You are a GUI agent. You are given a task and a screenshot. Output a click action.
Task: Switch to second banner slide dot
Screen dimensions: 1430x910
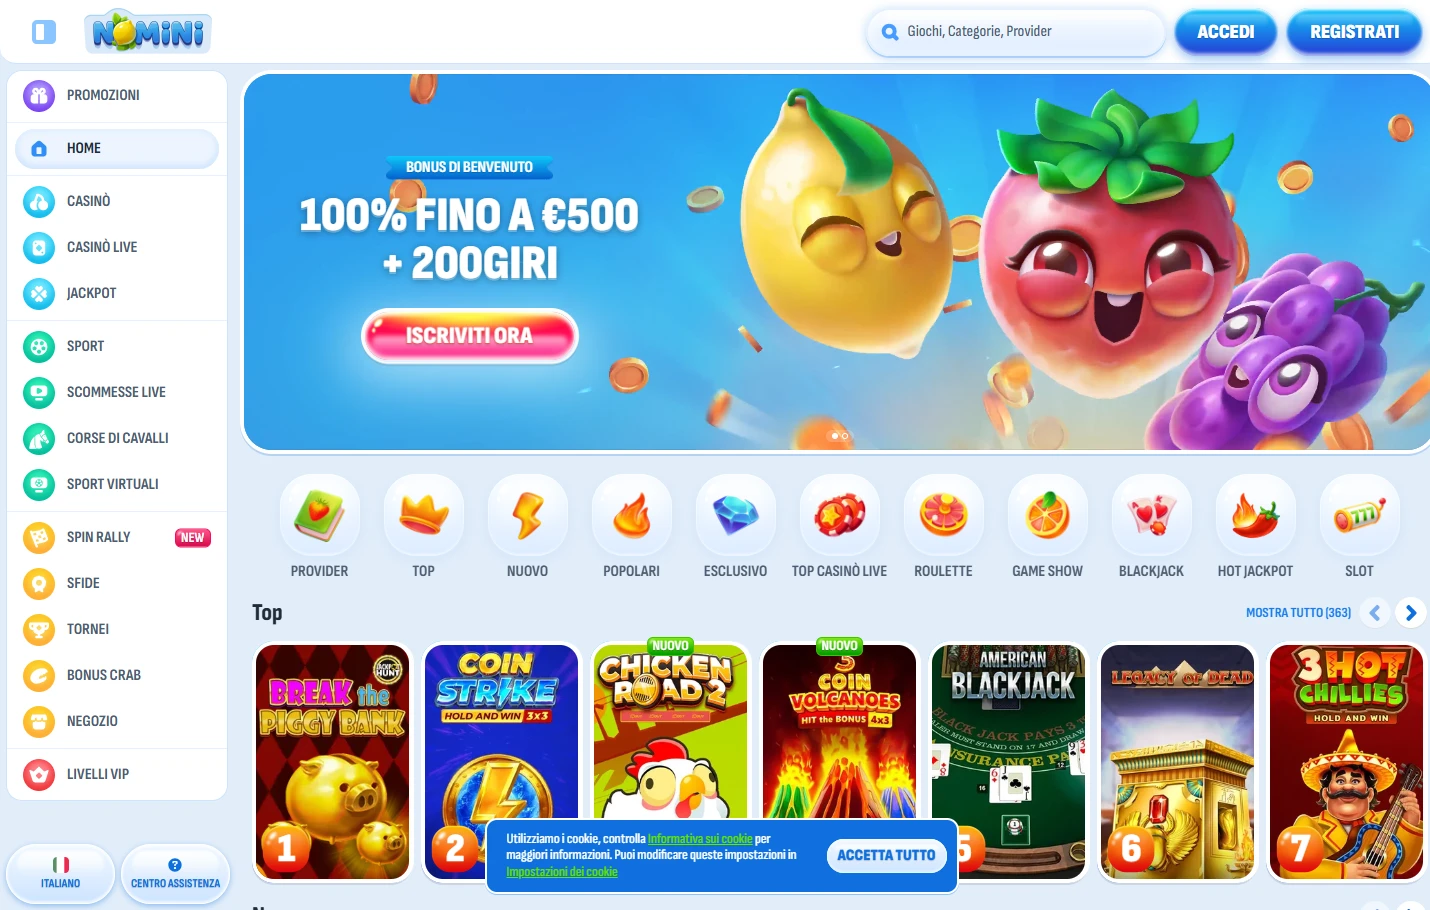pos(845,436)
